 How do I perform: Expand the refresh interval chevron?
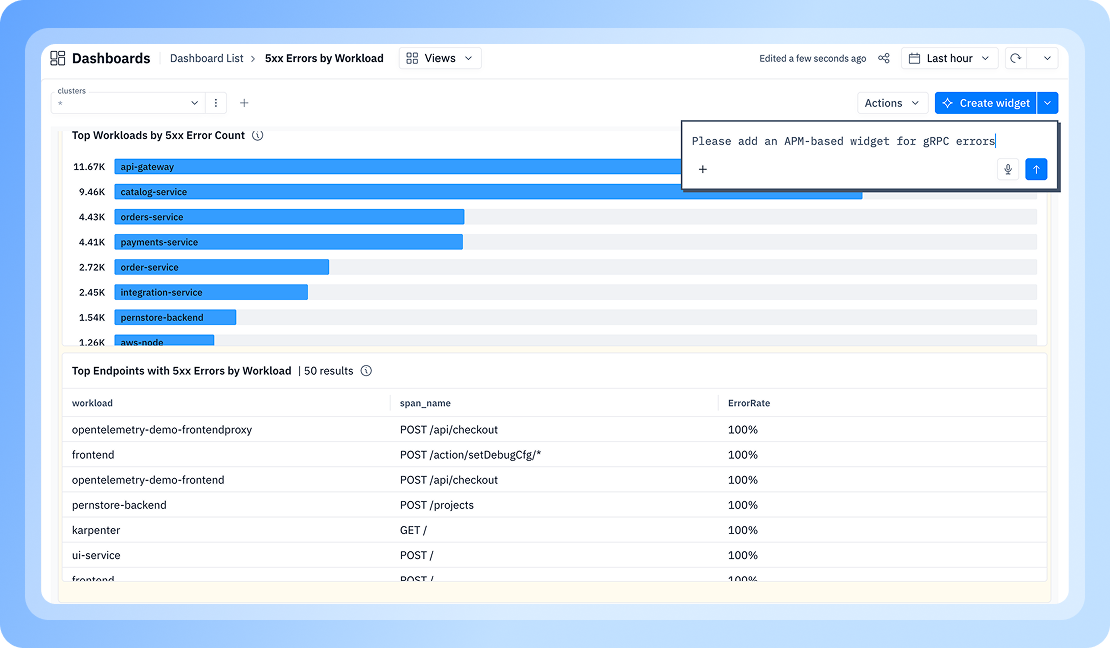click(x=1047, y=58)
